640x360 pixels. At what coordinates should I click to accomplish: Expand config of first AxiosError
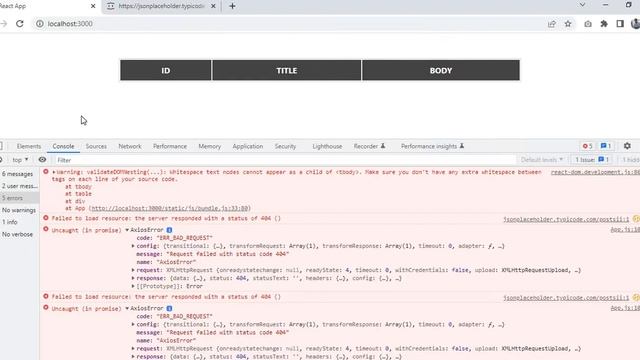pyautogui.click(x=133, y=246)
